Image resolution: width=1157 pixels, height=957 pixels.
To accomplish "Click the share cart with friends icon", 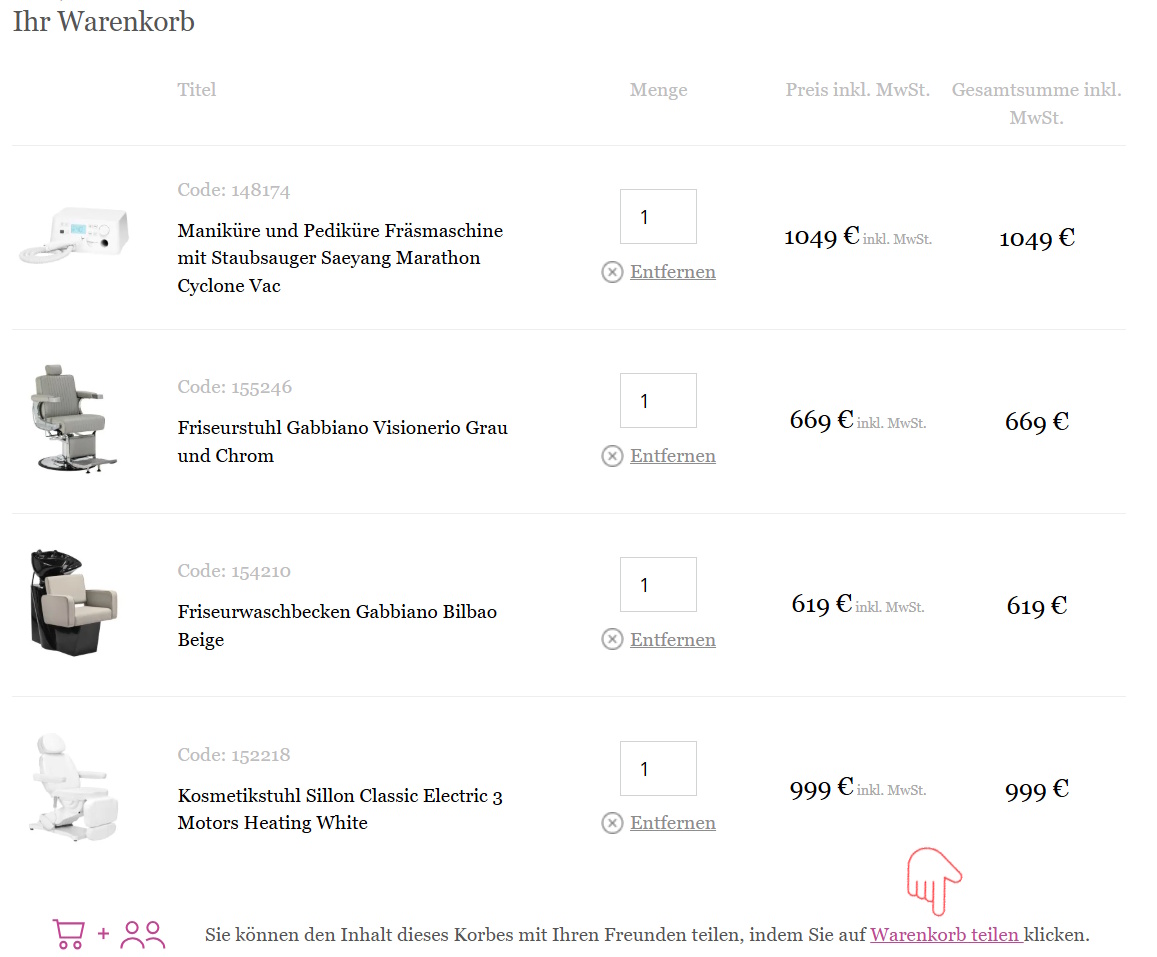I will (109, 934).
